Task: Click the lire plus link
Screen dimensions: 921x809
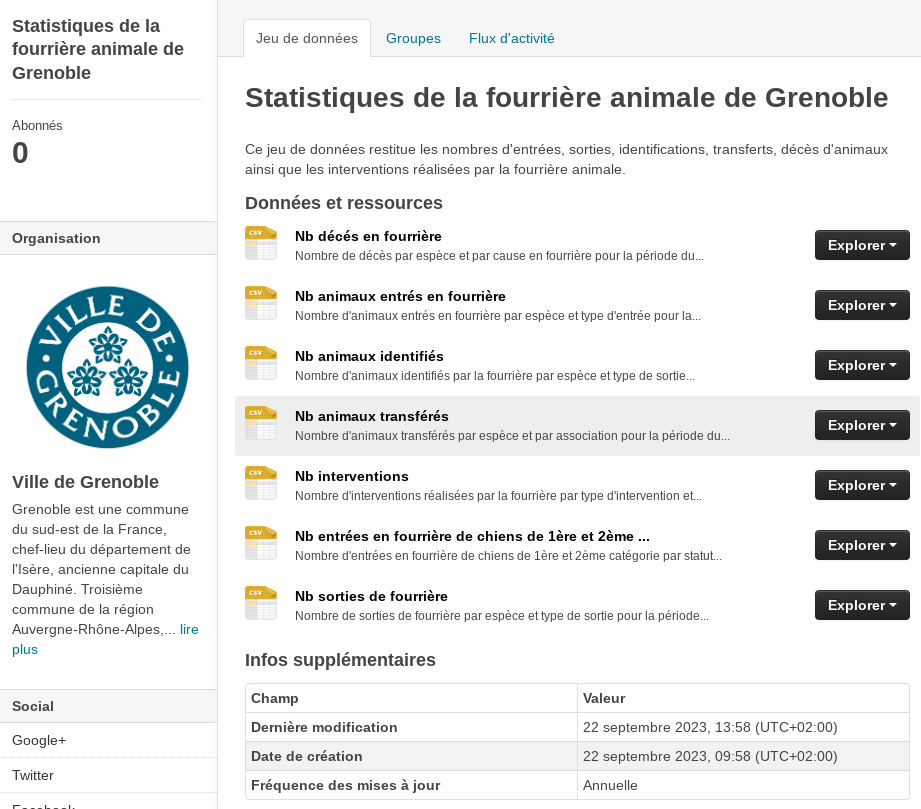Action: click(187, 629)
